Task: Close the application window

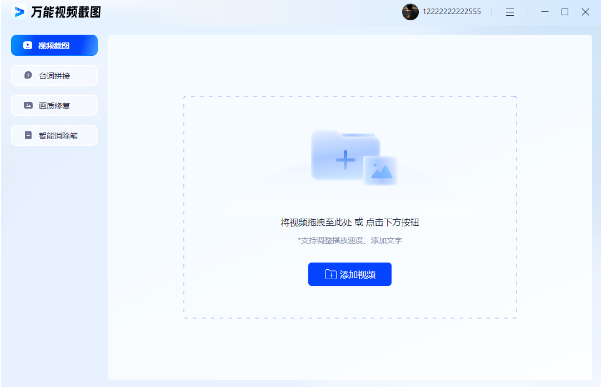Action: (585, 12)
